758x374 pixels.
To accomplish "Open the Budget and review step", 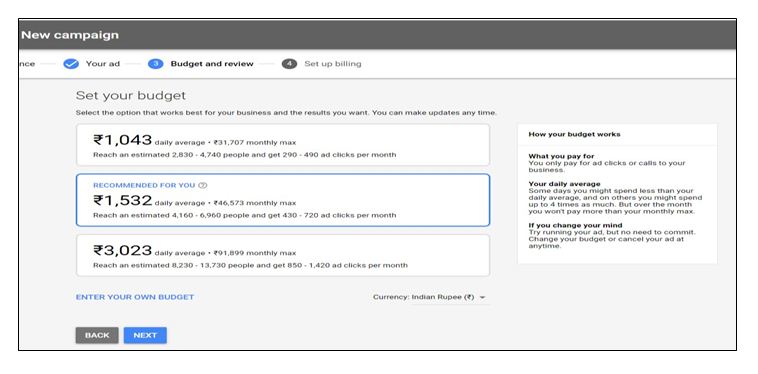I will 212,64.
